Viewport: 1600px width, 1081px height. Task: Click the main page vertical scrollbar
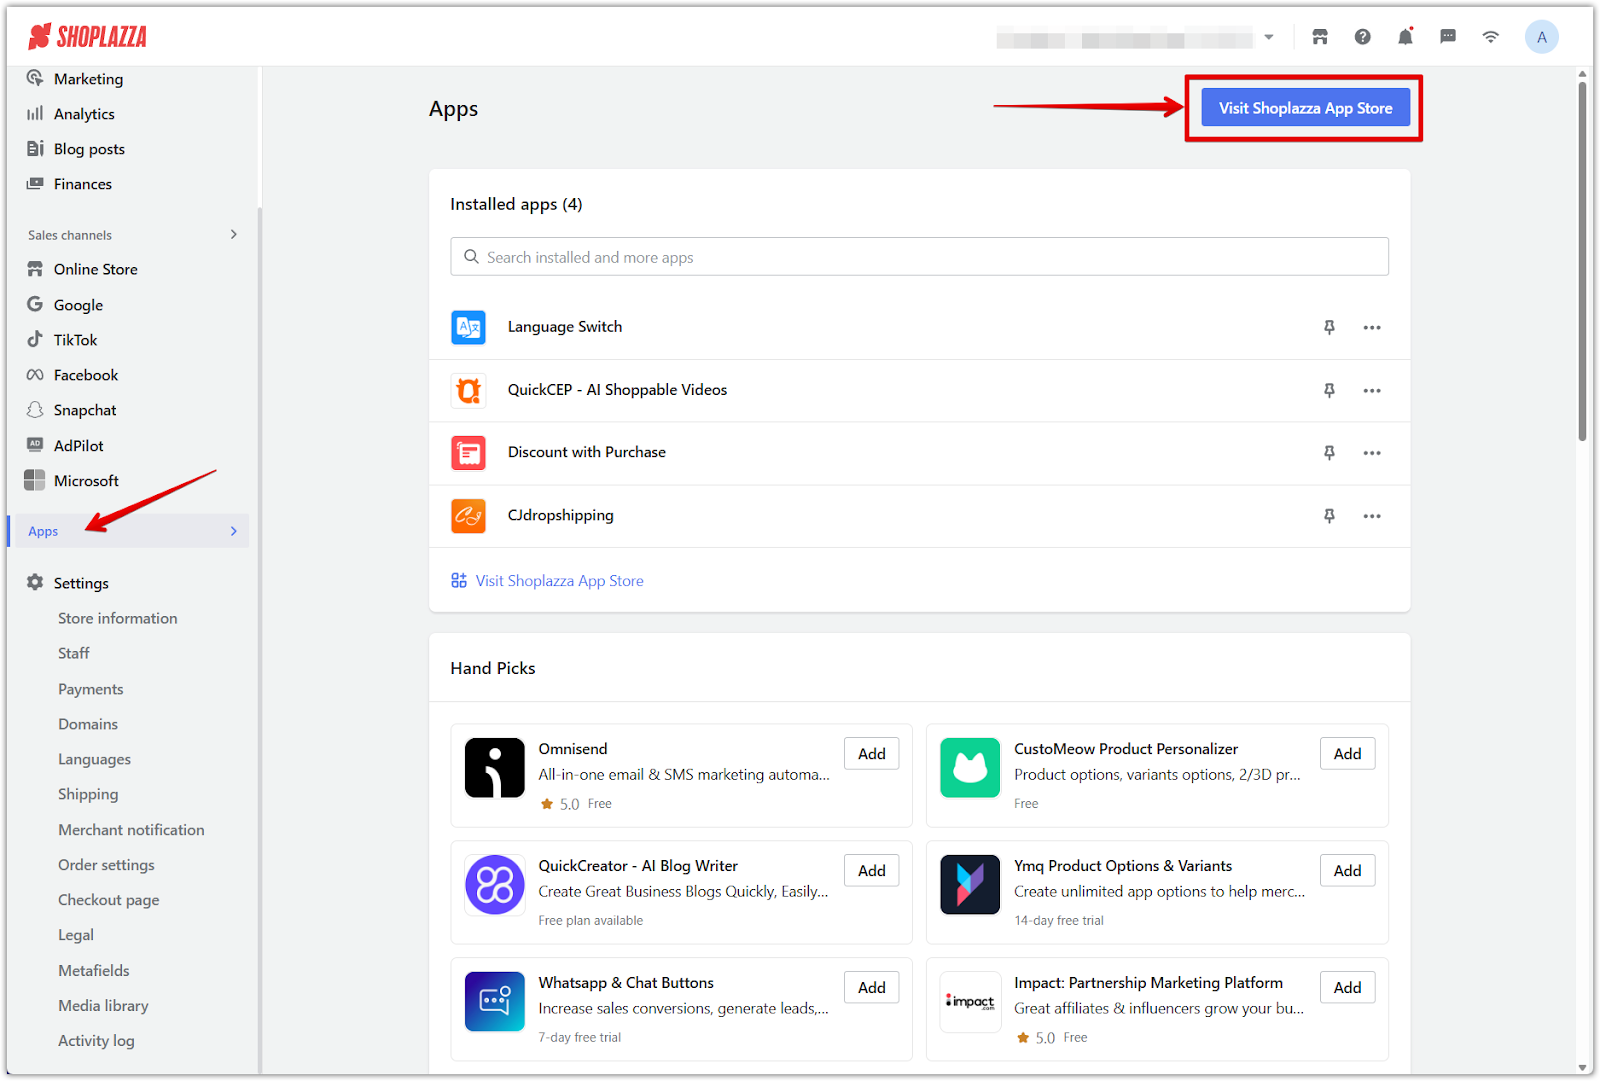point(1582,260)
